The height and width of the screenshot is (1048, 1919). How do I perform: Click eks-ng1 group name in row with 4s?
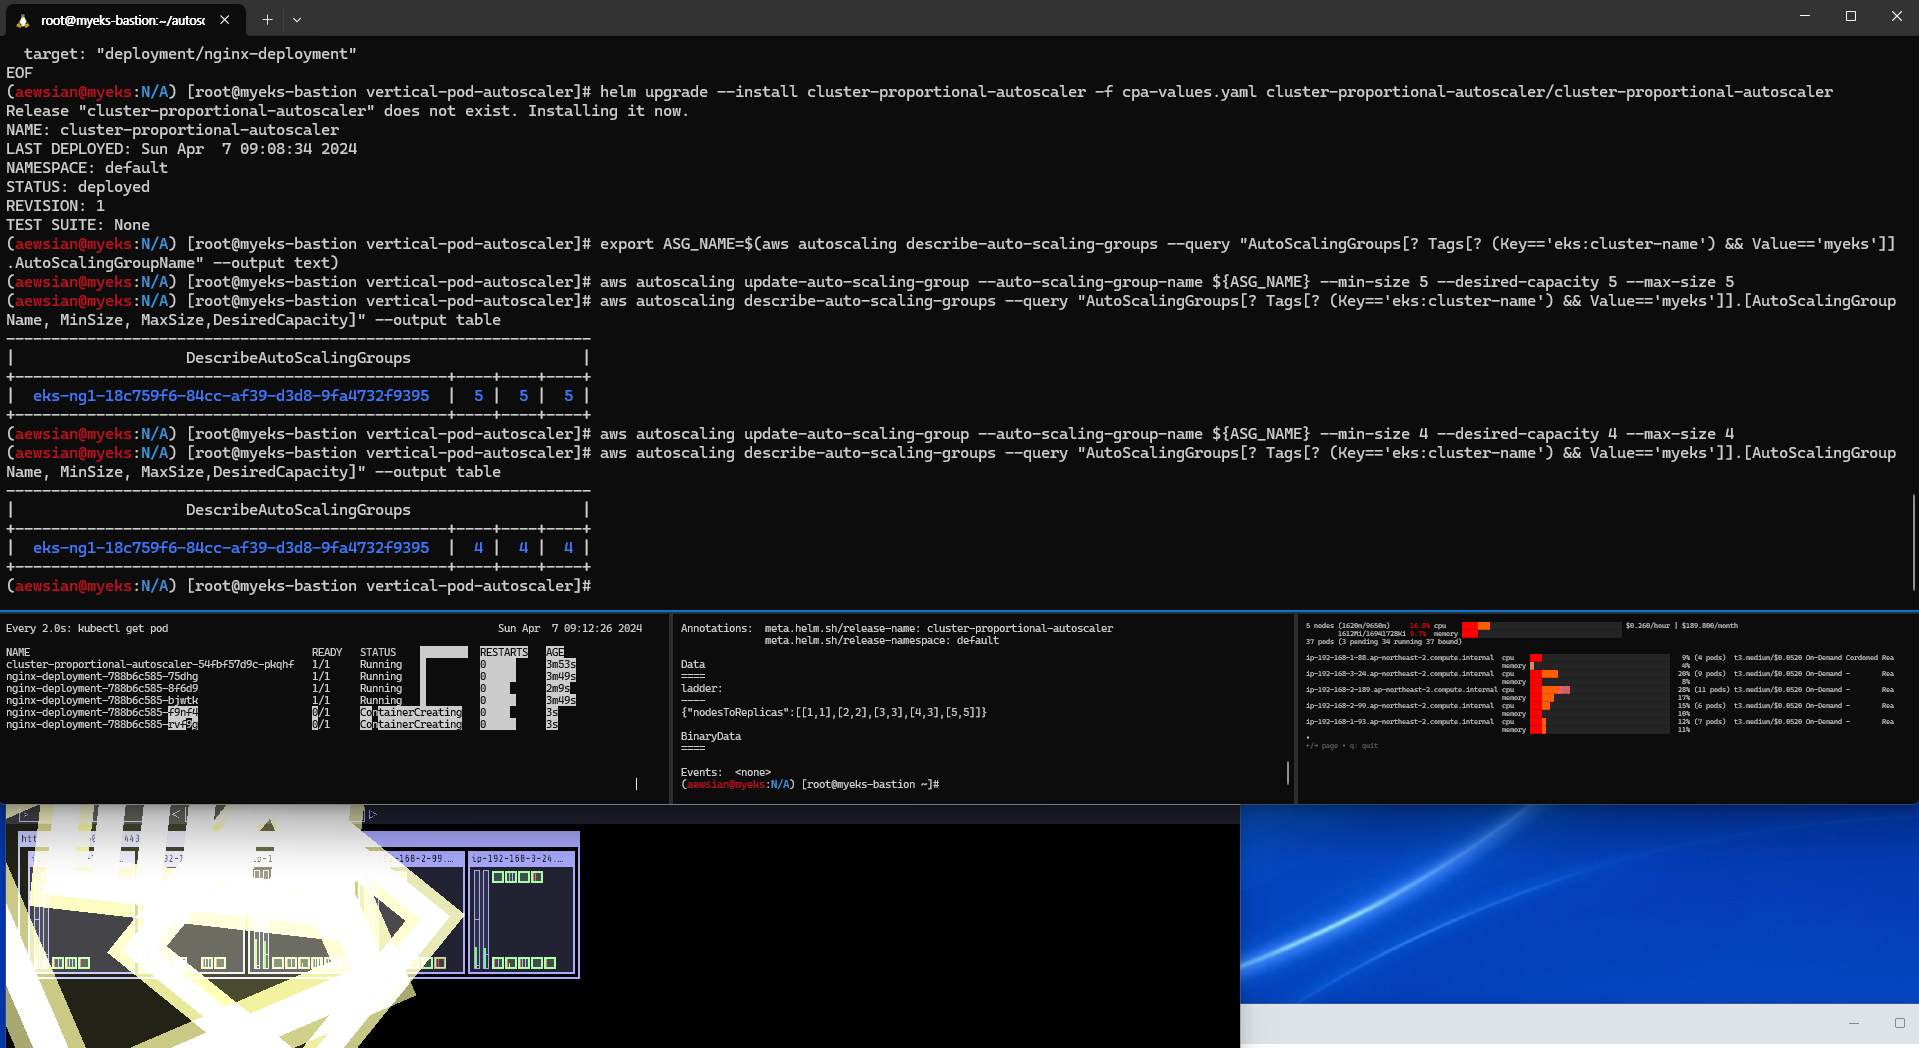tap(231, 548)
